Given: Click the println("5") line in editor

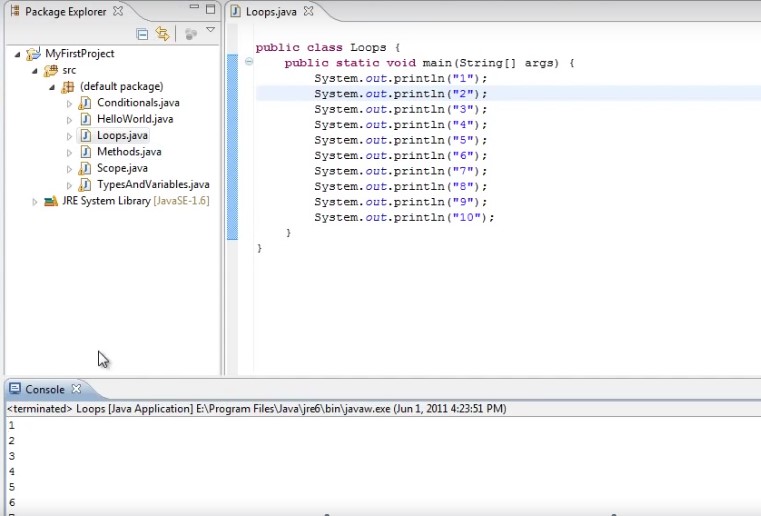Looking at the screenshot, I should point(400,140).
